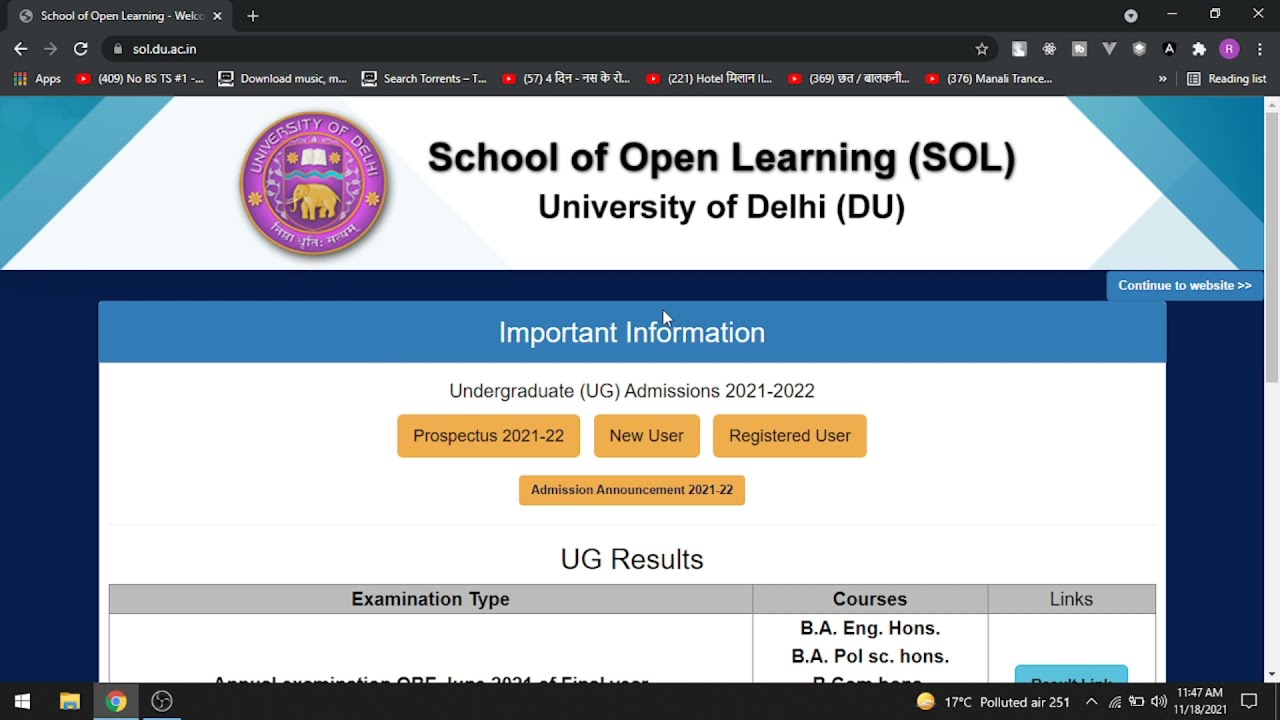Click the UG Results heading
This screenshot has height=720, width=1280.
click(632, 559)
